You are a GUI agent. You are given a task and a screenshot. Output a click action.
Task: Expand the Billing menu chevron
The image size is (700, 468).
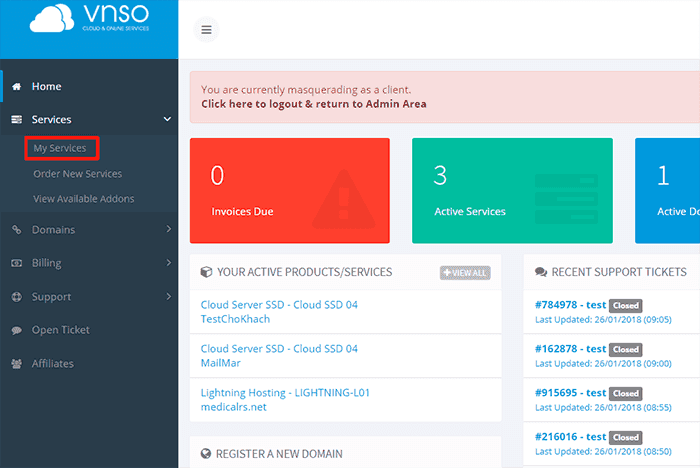pos(168,263)
